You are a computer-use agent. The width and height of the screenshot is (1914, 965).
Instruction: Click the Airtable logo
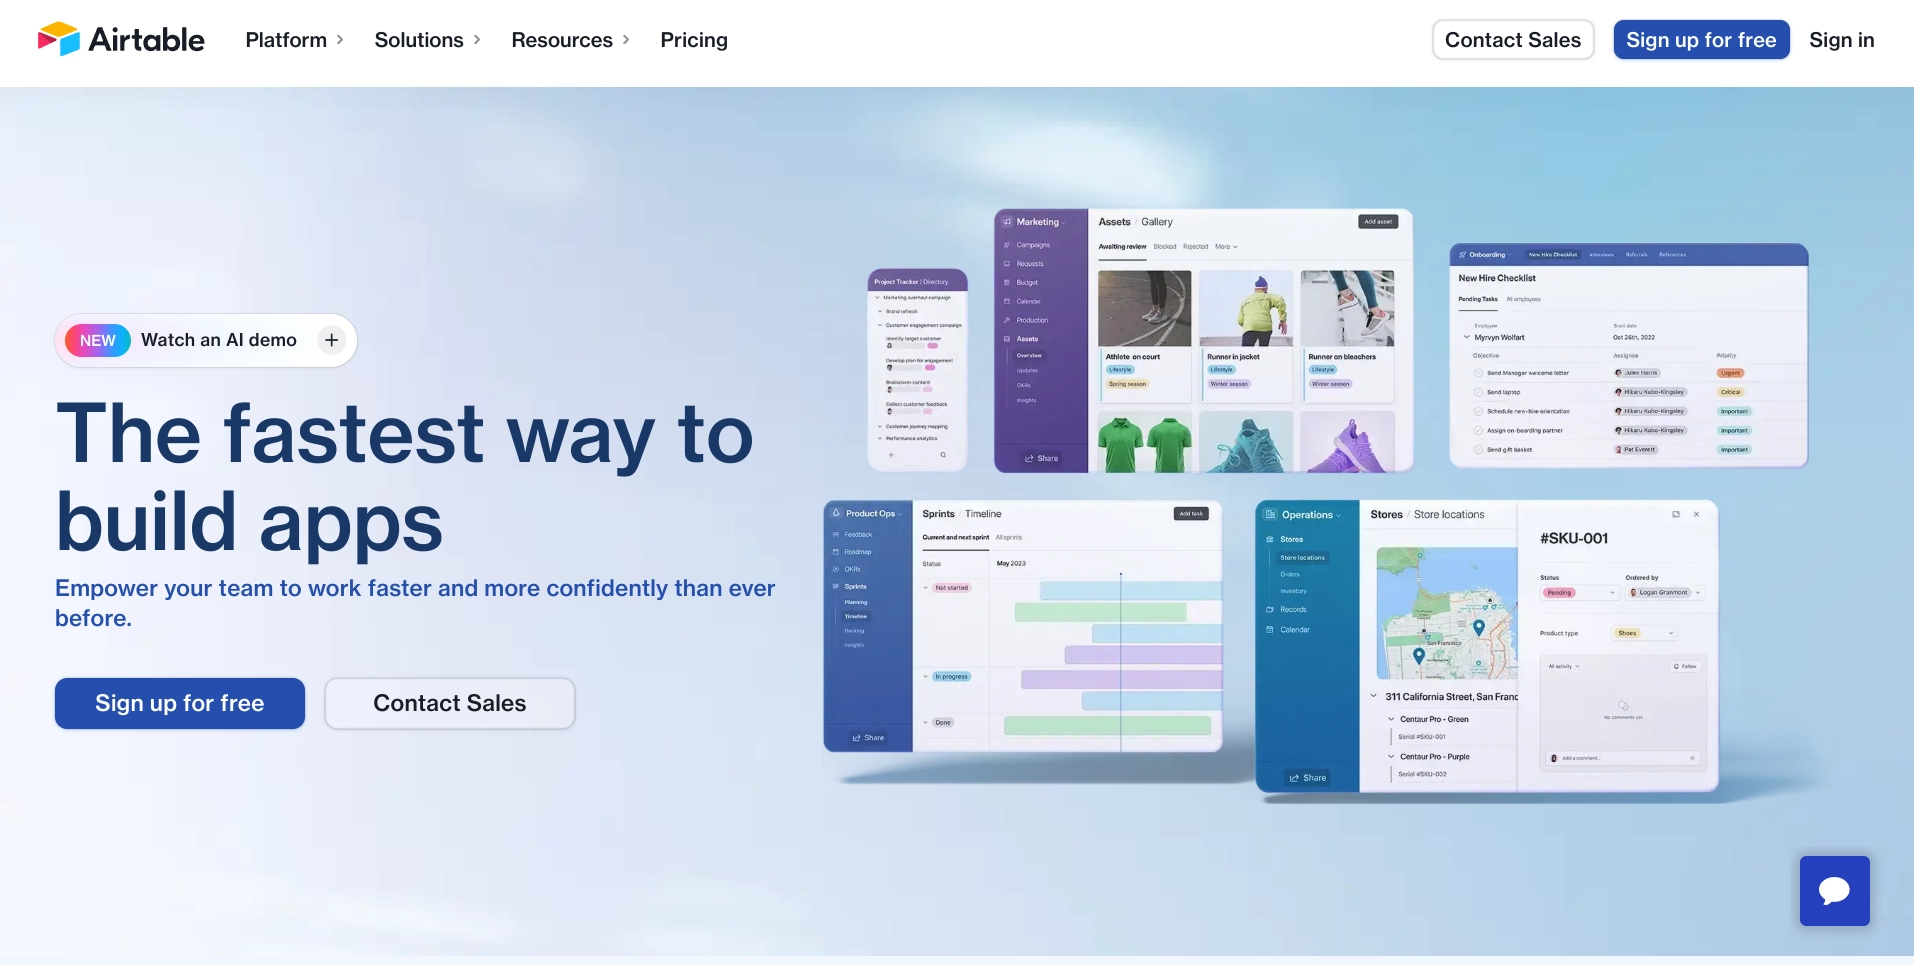tap(121, 40)
